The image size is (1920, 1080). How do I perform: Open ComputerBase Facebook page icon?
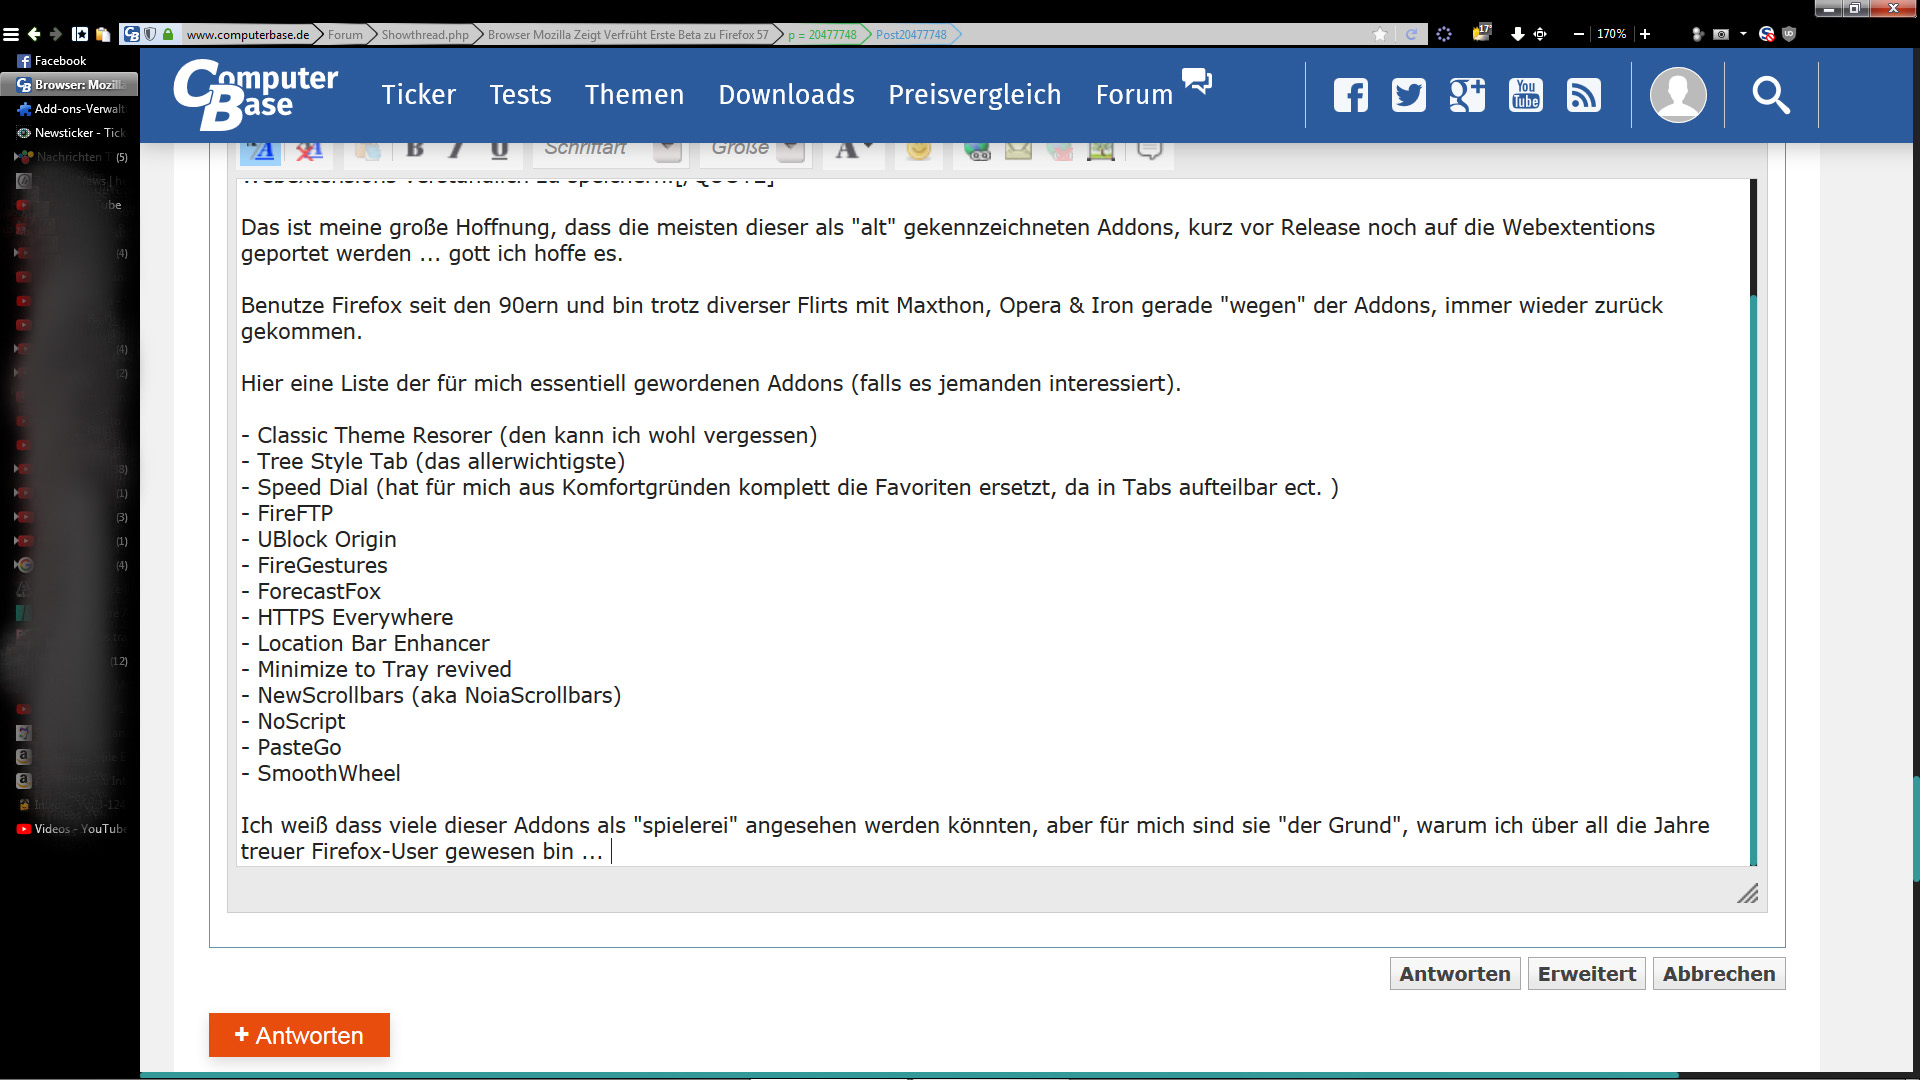(x=1350, y=95)
